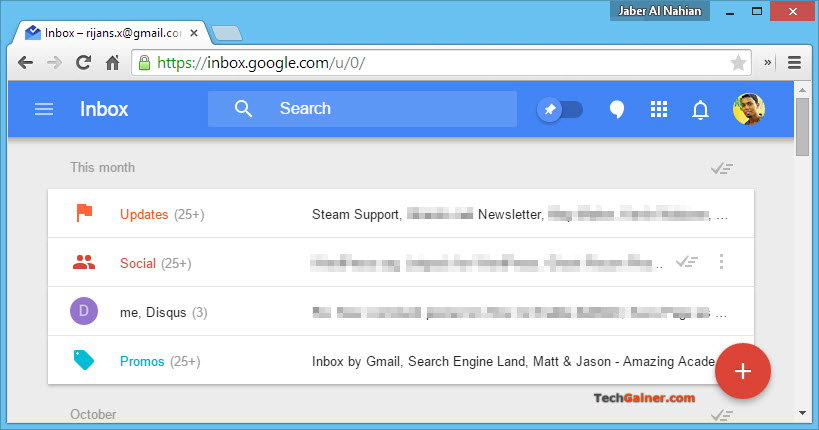Bookmark this page with the star
The image size is (819, 430).
pos(738,63)
